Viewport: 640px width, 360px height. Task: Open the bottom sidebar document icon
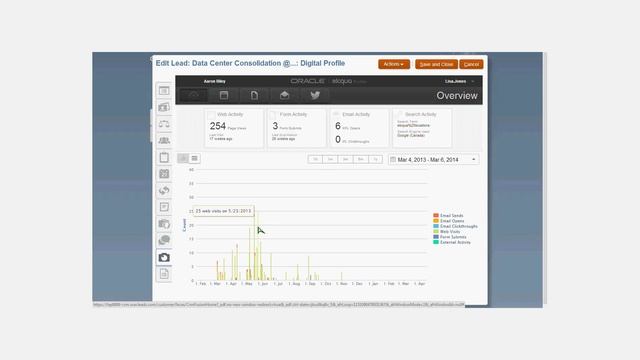164,274
